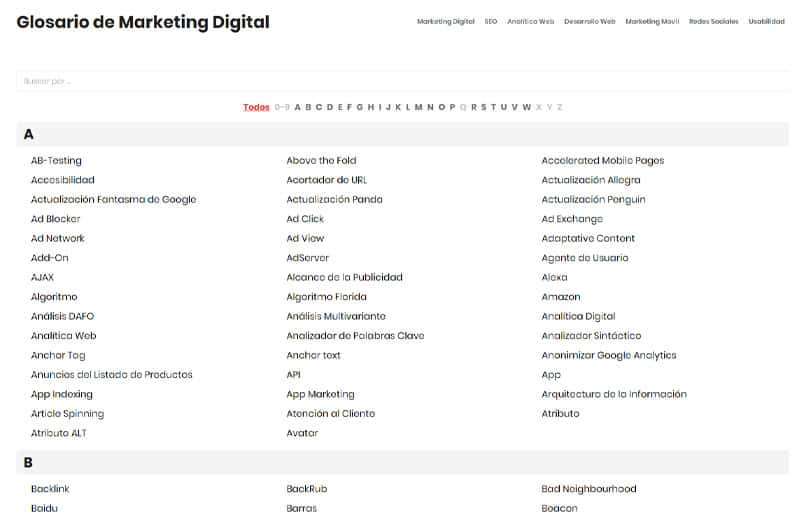Open Desarrollo Web in the top navigation
This screenshot has height=517, width=800.
[x=589, y=21]
